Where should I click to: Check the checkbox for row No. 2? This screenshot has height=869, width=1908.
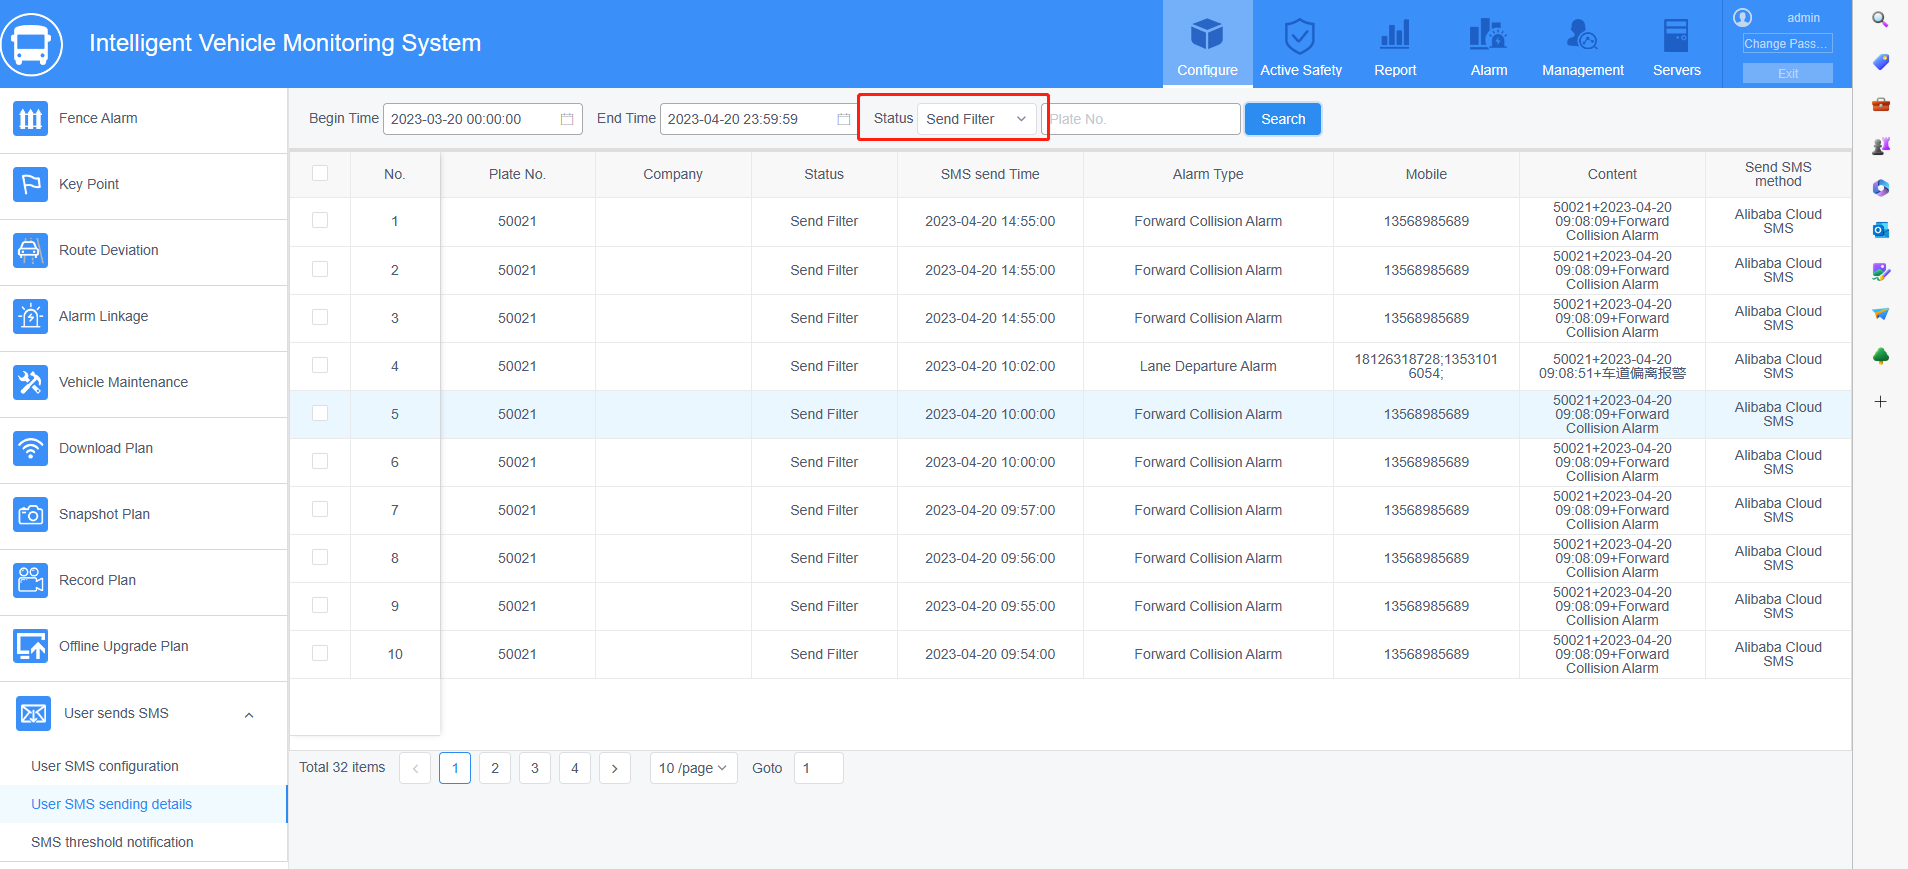[320, 269]
